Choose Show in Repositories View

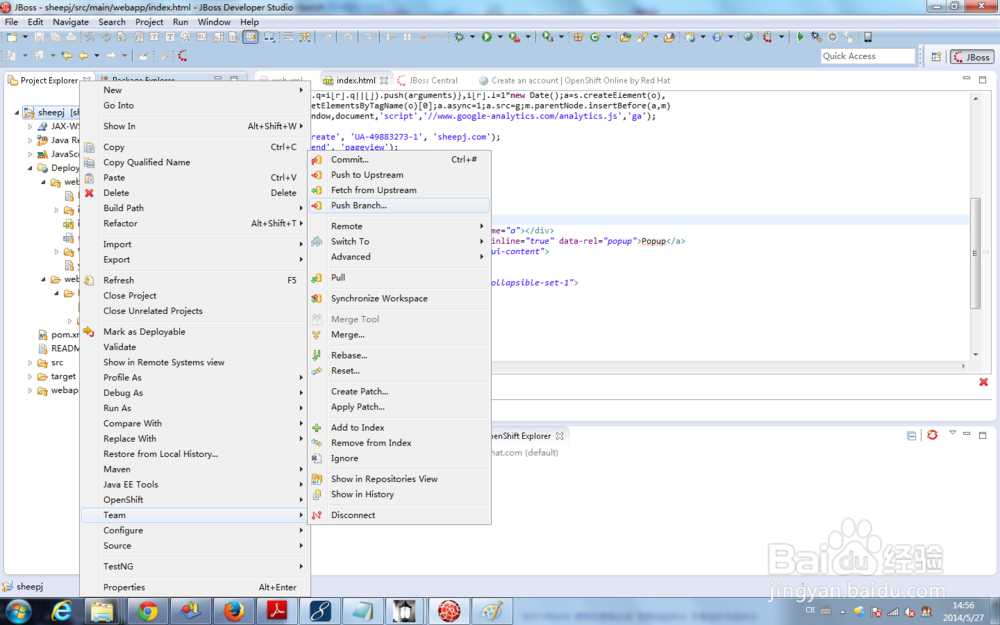[399, 479]
